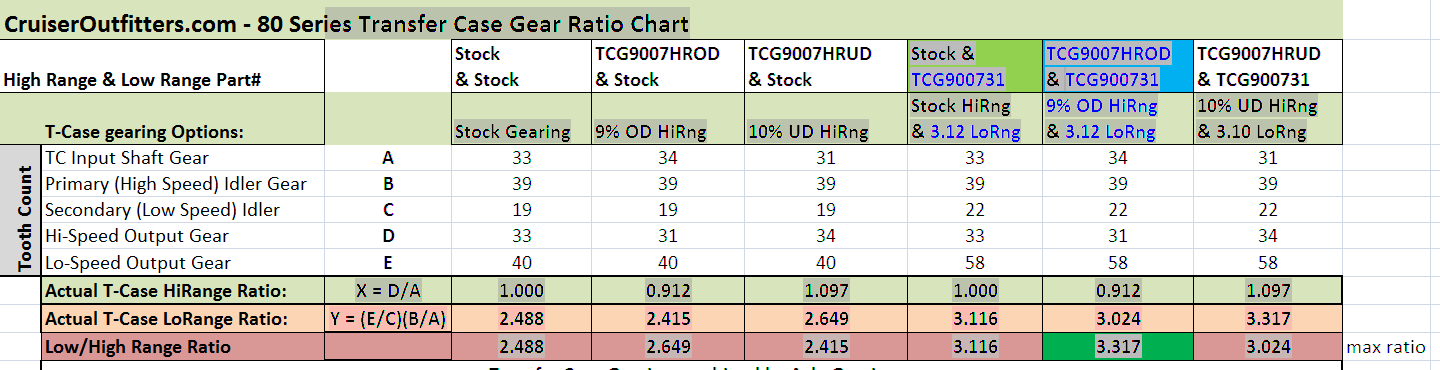The image size is (1440, 370).
Task: Select tooth count 34 in TC Input Shaft row, TCG9007HROD & Stock
Action: (668, 158)
